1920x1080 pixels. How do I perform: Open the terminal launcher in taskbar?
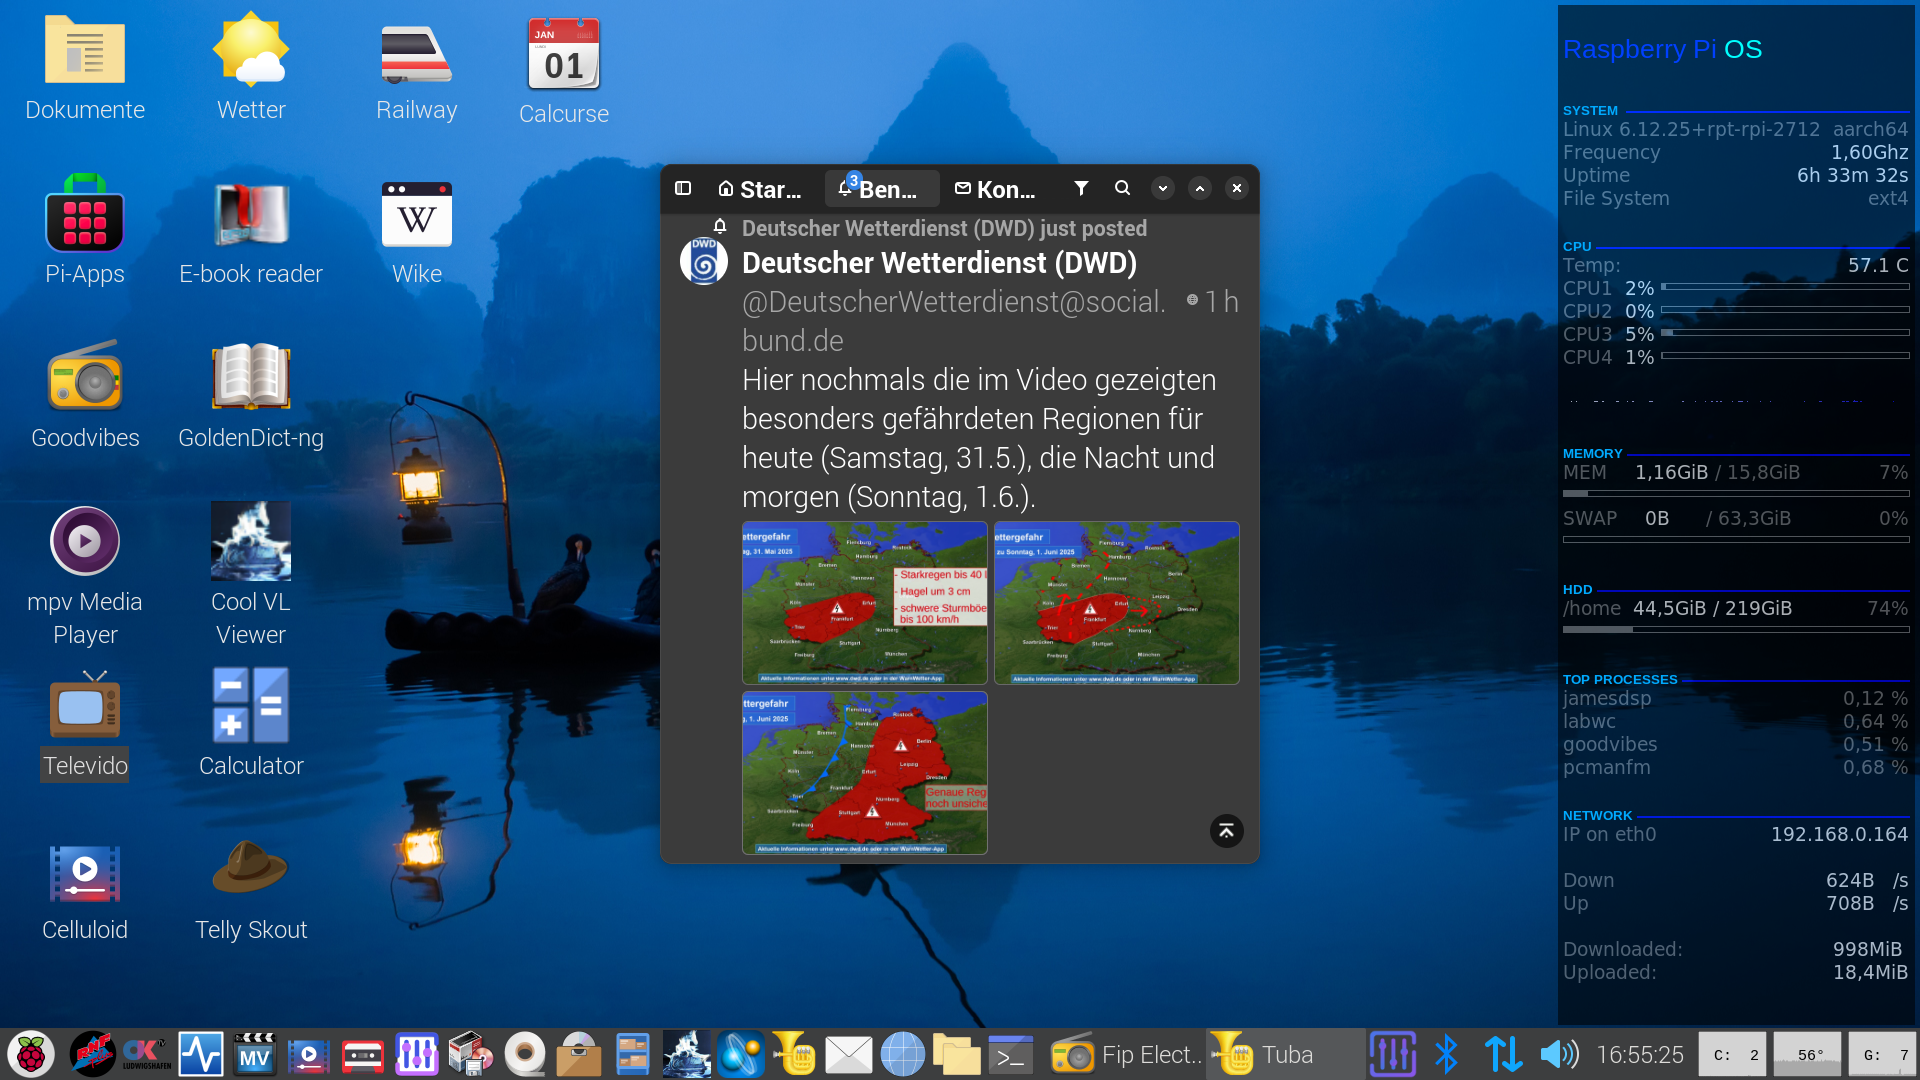pos(1010,1054)
